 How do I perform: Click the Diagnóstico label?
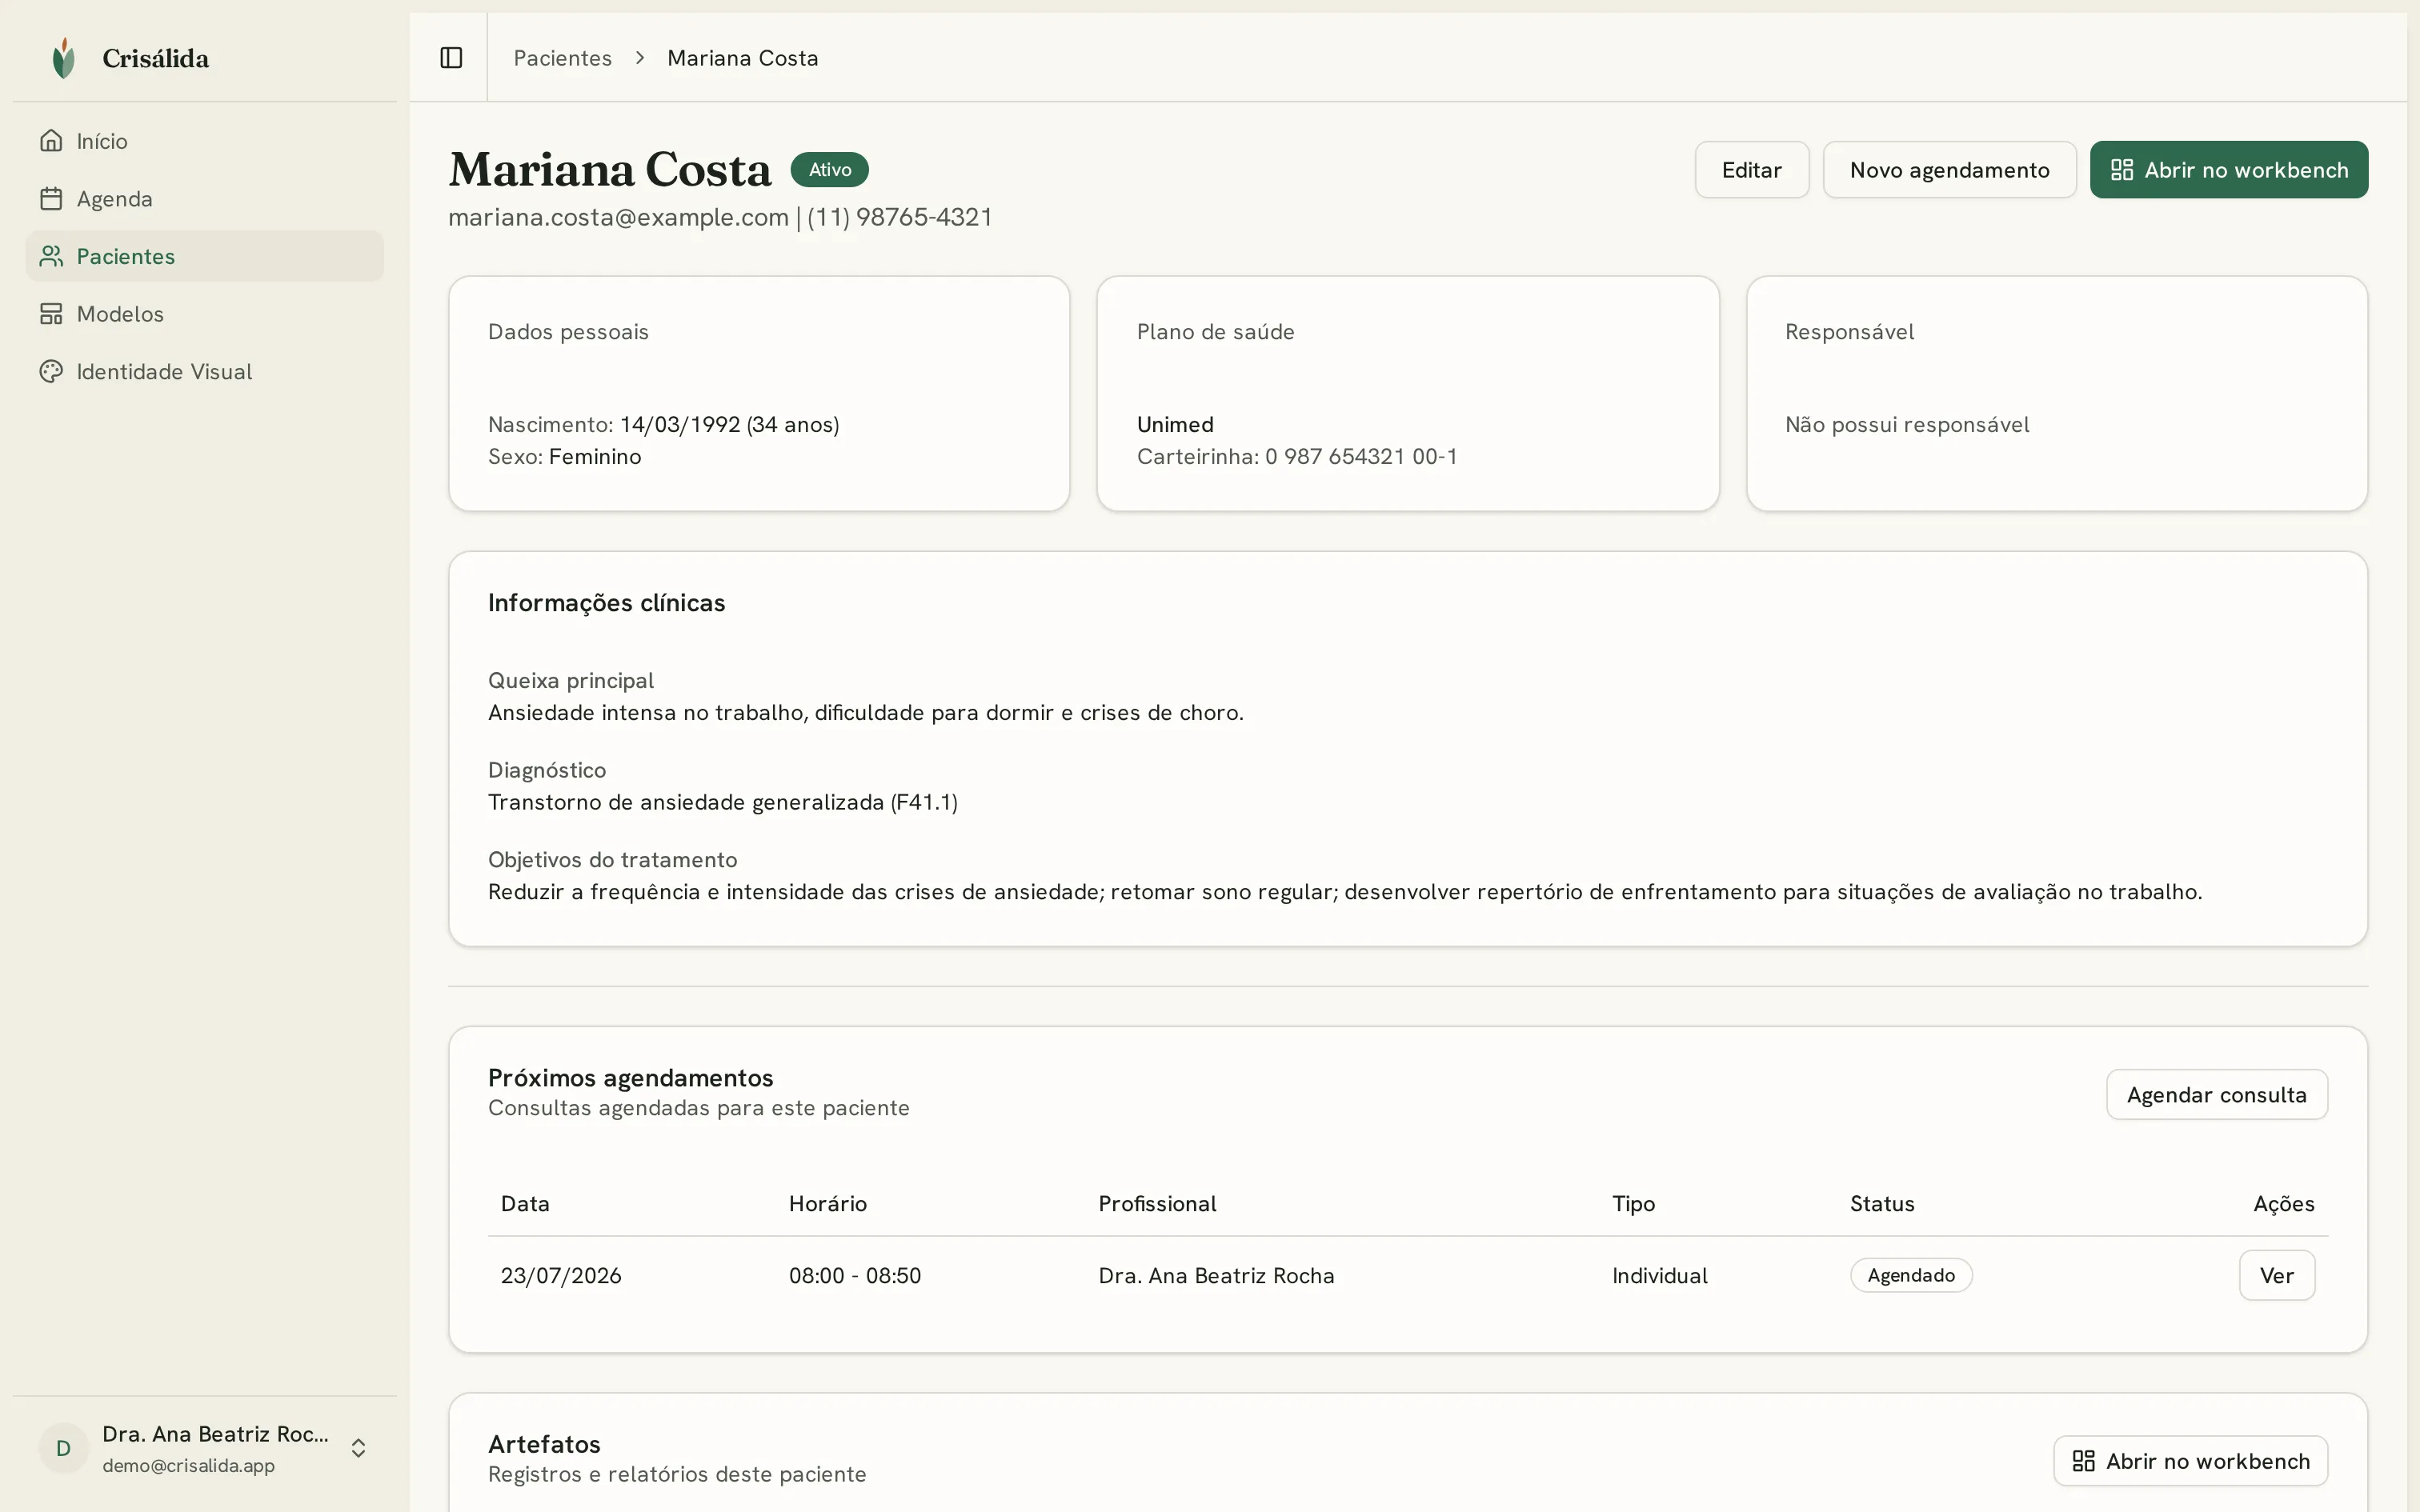(x=546, y=770)
